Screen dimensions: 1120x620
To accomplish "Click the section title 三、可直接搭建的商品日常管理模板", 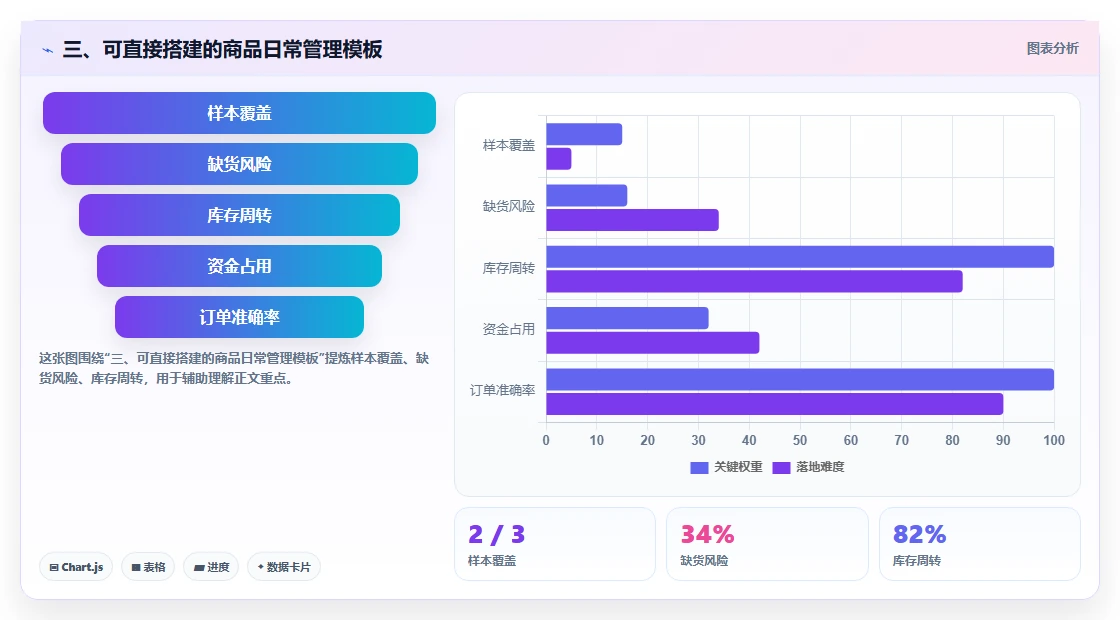I will (222, 49).
